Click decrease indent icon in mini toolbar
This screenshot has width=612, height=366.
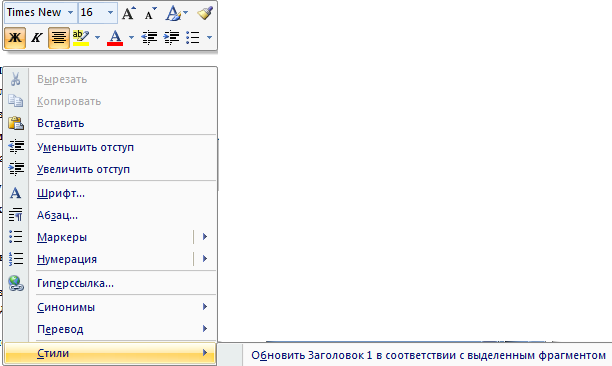149,37
